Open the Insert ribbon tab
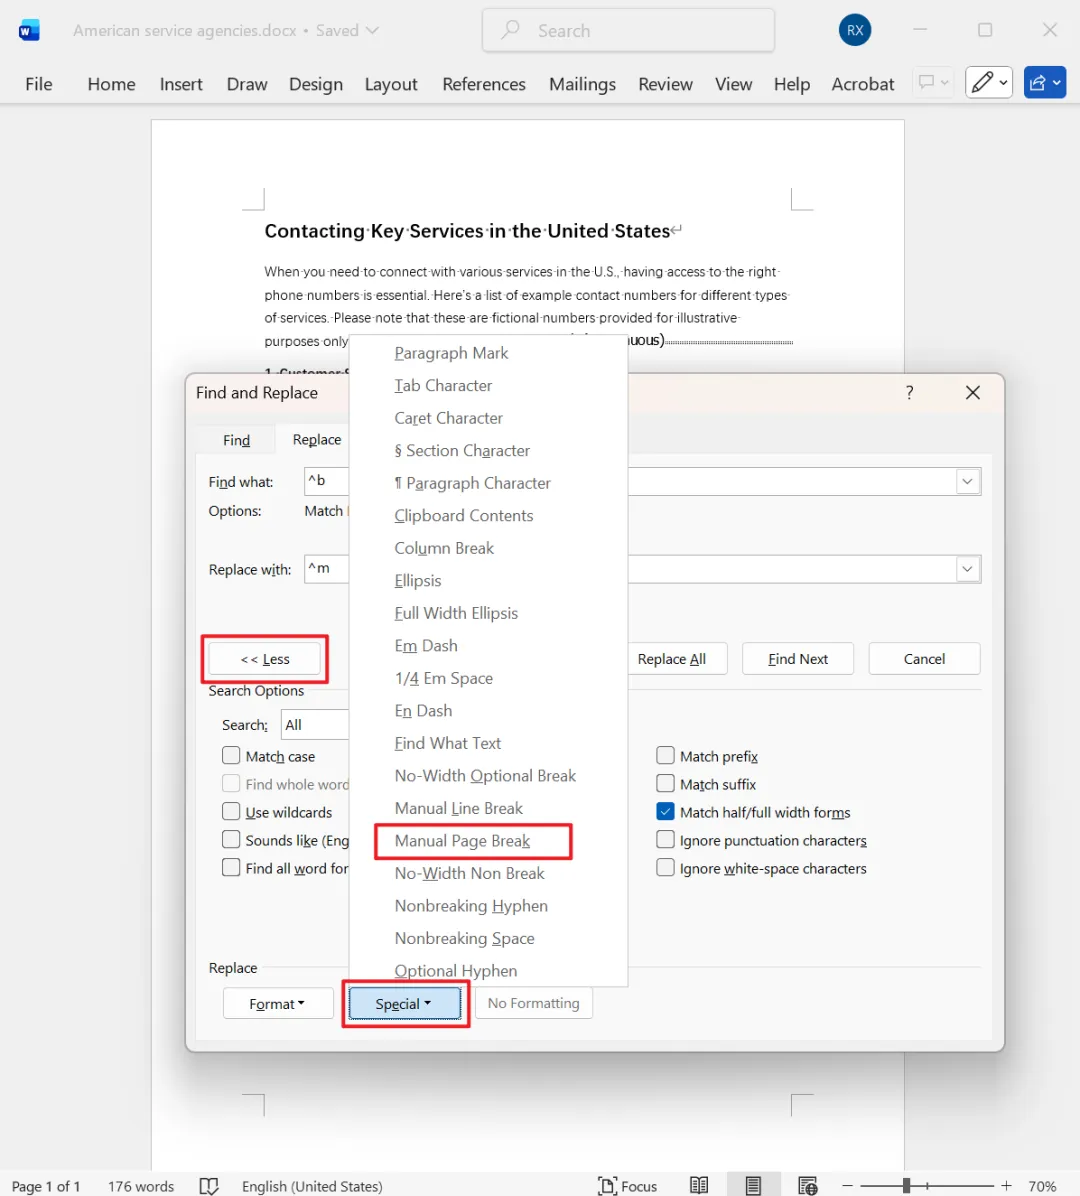 point(181,84)
